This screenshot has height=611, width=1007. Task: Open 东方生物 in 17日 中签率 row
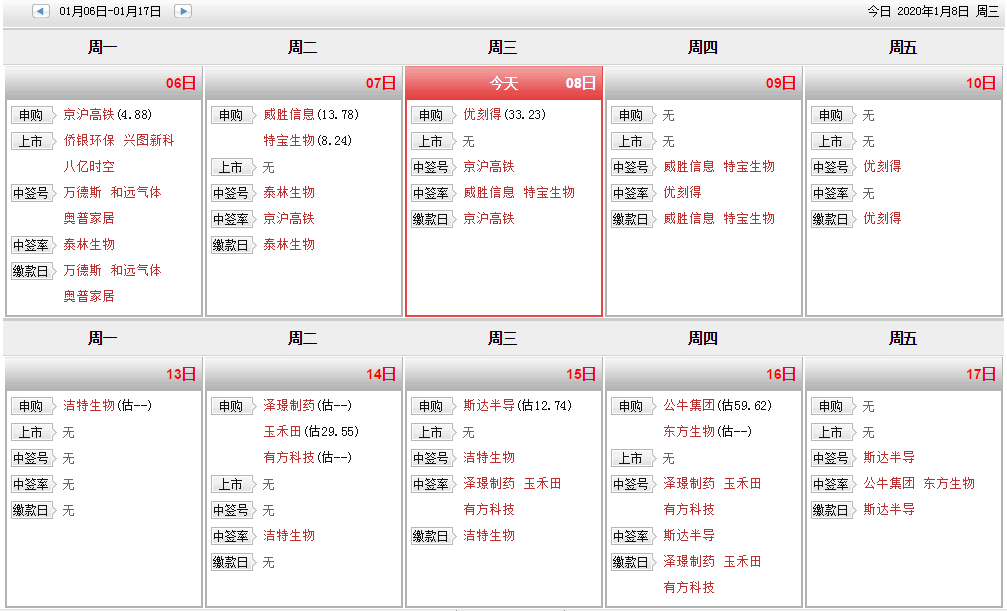coord(949,483)
